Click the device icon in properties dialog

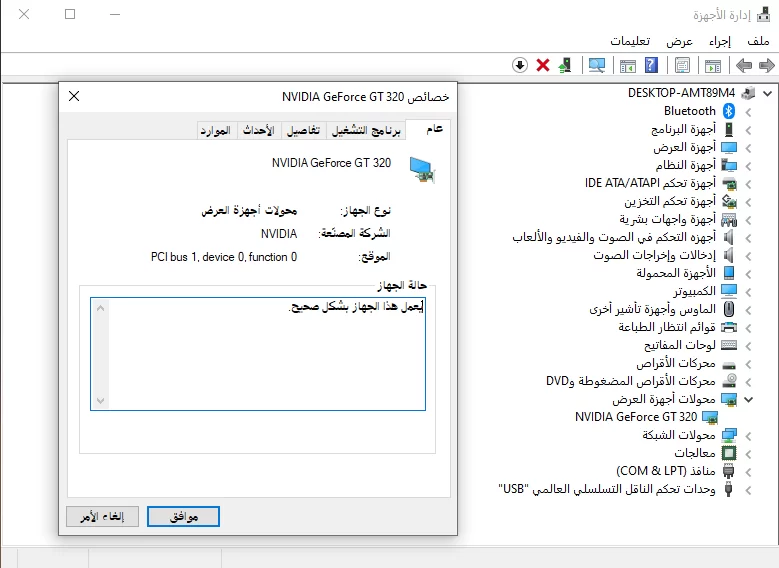click(422, 170)
